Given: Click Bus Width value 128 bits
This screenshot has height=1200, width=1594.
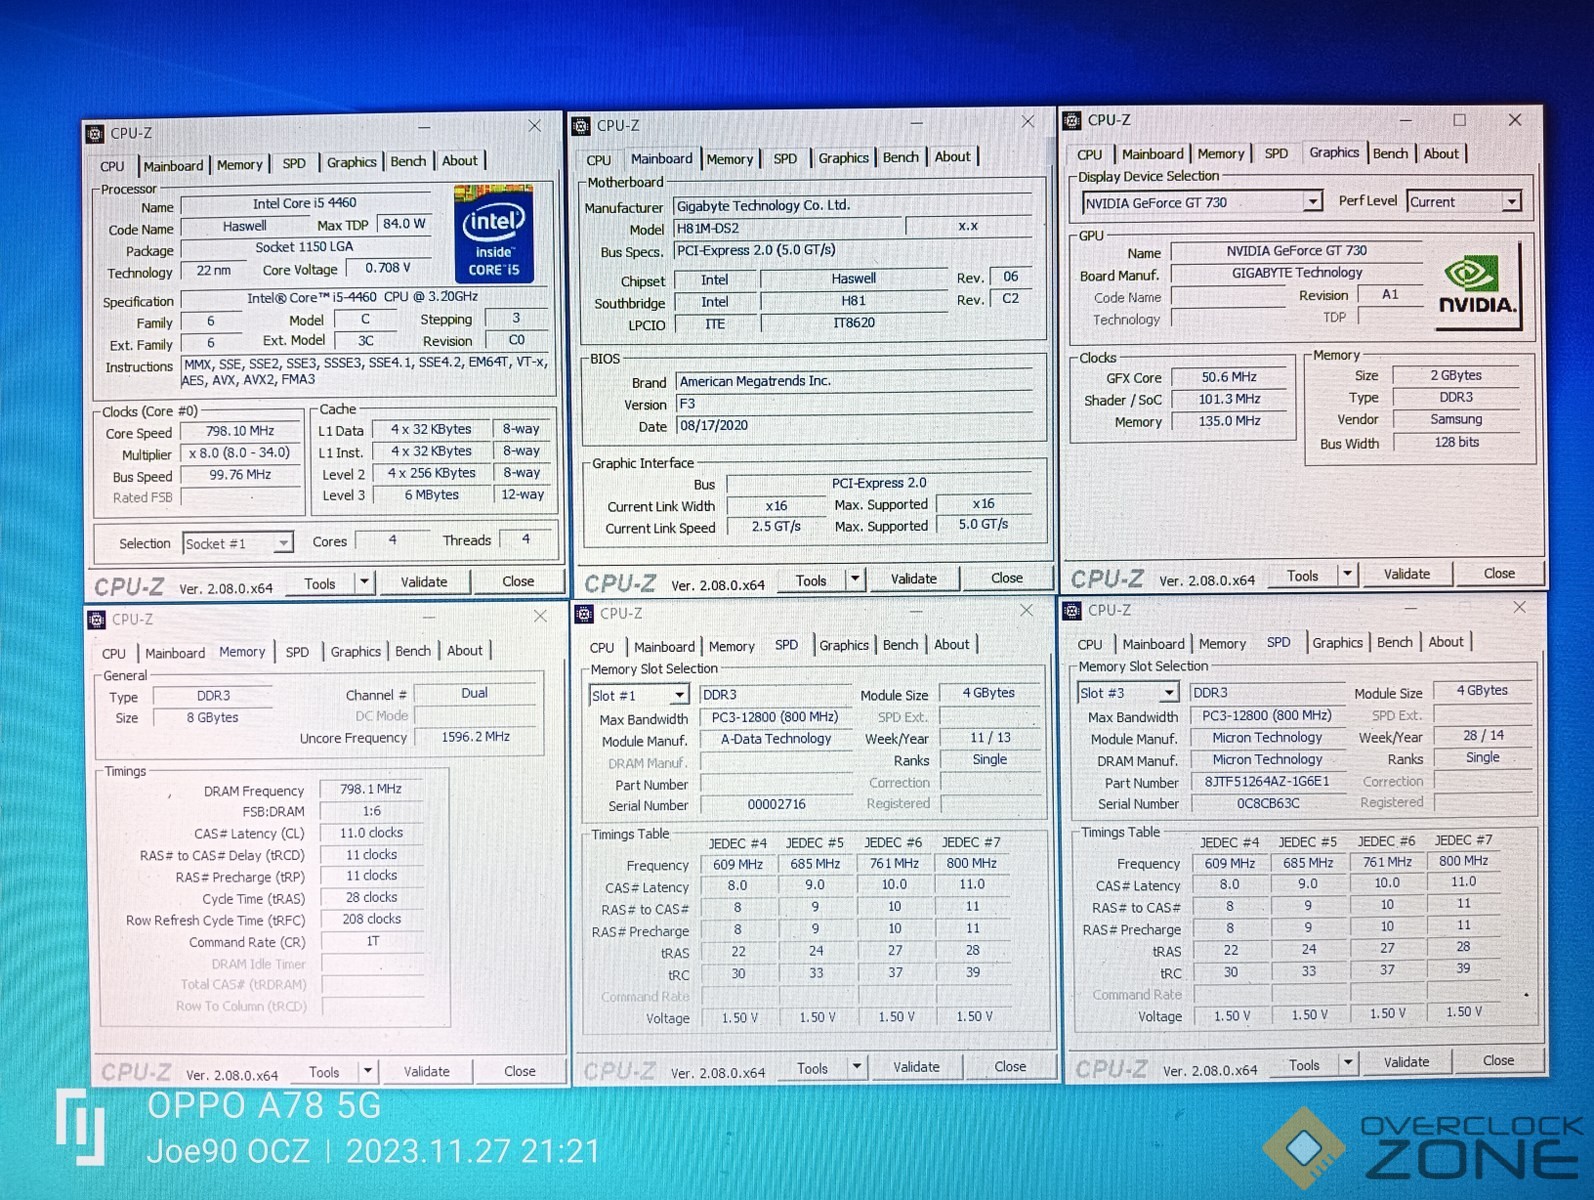Looking at the screenshot, I should click(x=1456, y=442).
